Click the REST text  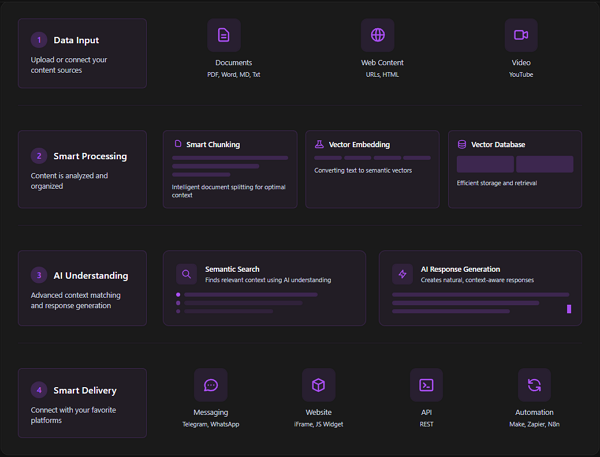pyautogui.click(x=426, y=424)
